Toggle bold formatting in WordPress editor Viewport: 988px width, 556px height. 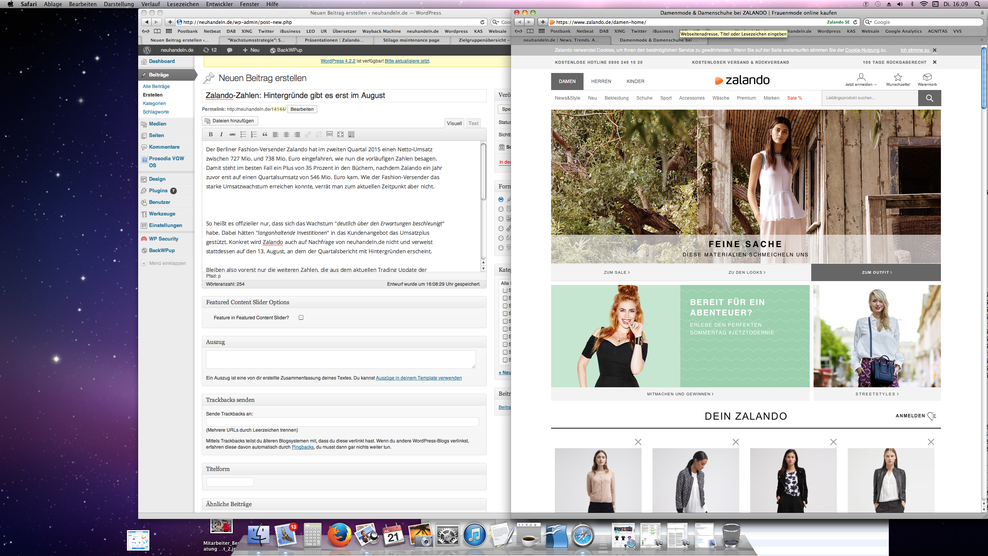(x=210, y=134)
